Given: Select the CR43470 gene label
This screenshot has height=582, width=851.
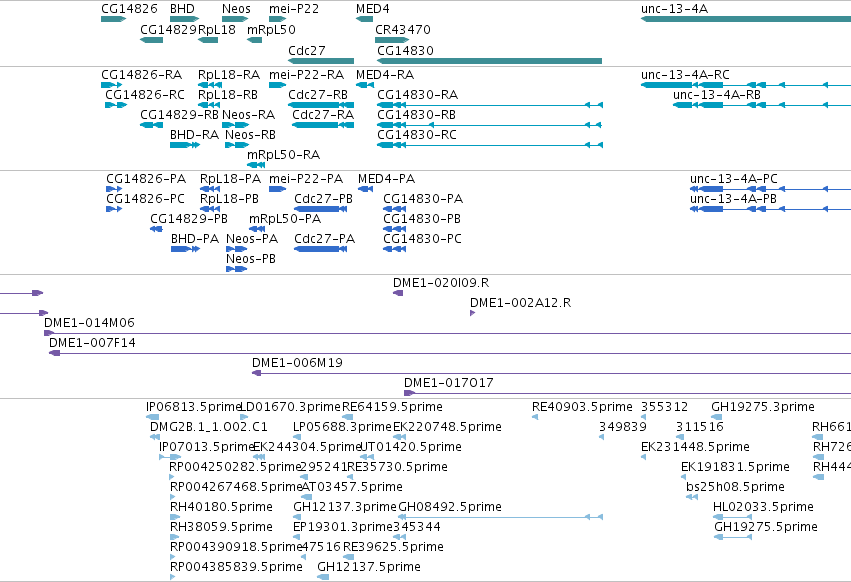Looking at the screenshot, I should pos(403,29).
